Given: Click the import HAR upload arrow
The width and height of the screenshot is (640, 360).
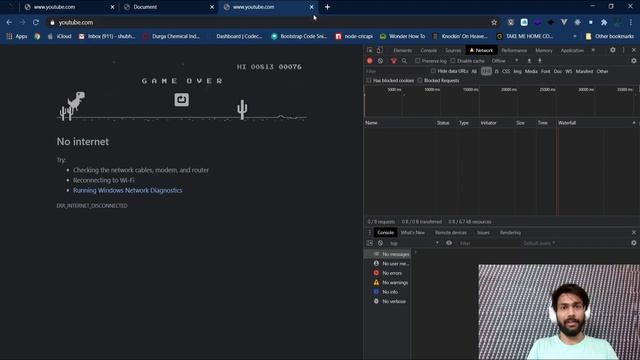Looking at the screenshot, I should pos(529,61).
